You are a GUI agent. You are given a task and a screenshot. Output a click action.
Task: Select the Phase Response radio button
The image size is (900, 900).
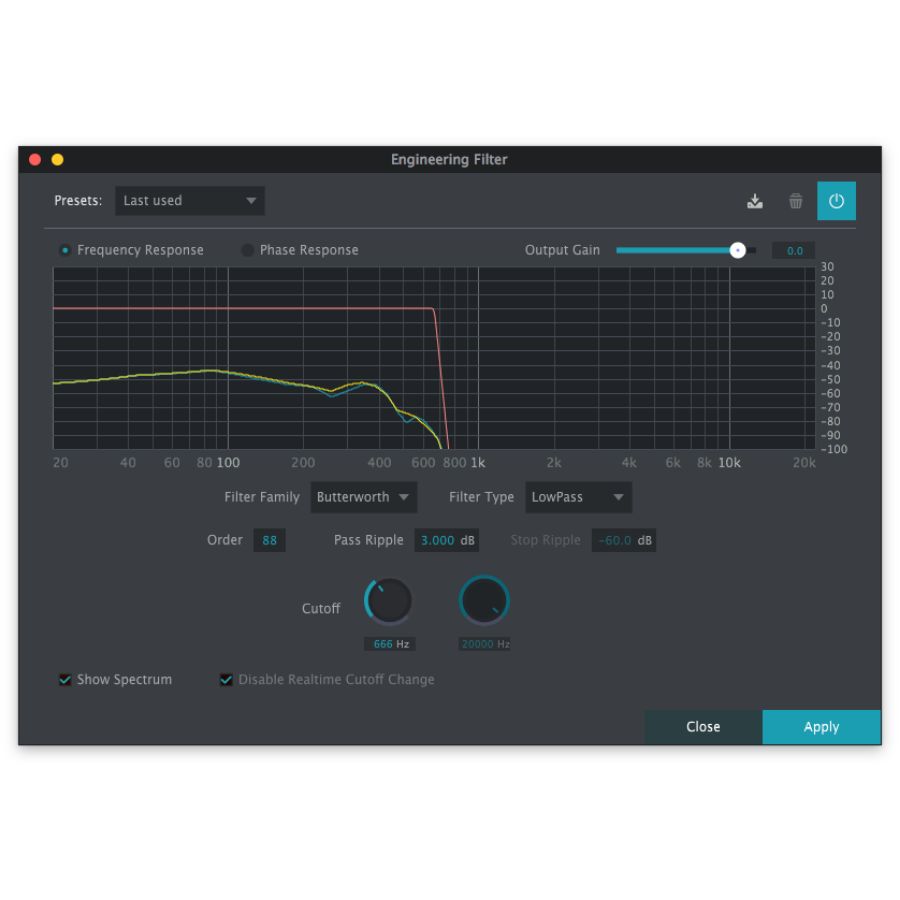point(247,250)
